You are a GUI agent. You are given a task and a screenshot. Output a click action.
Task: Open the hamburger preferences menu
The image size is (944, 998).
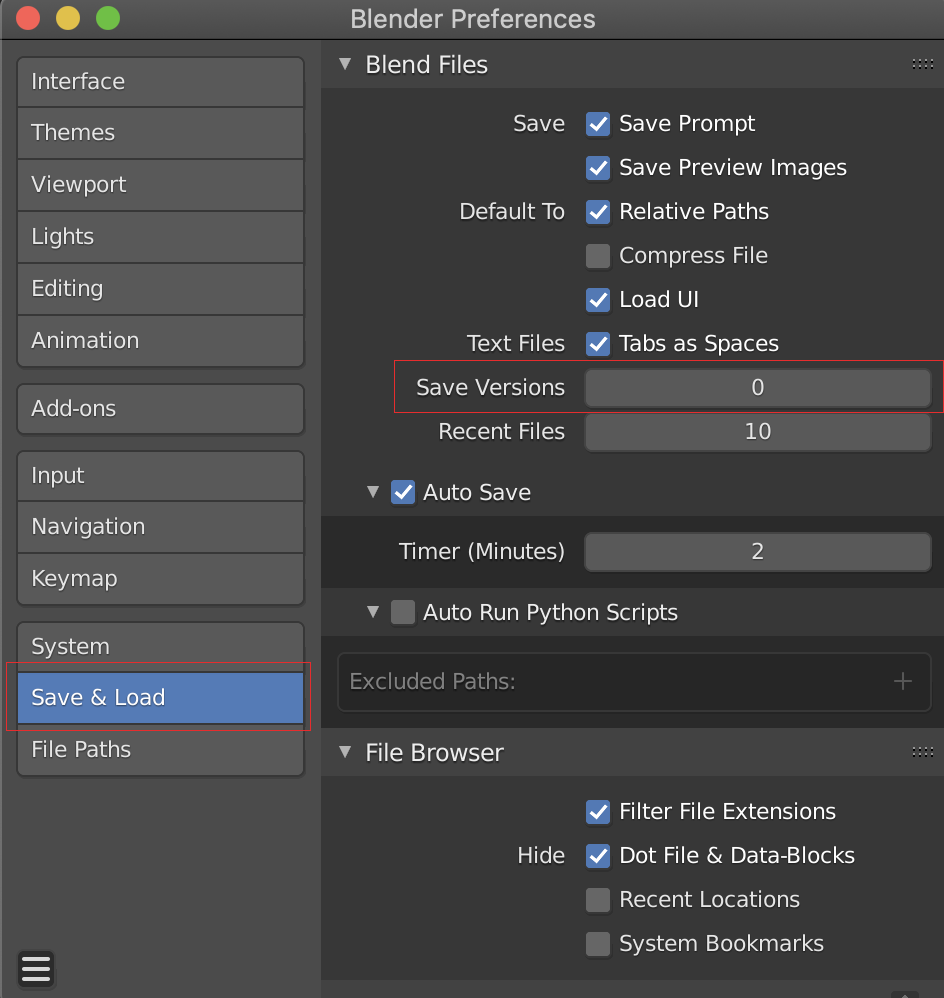click(36, 969)
